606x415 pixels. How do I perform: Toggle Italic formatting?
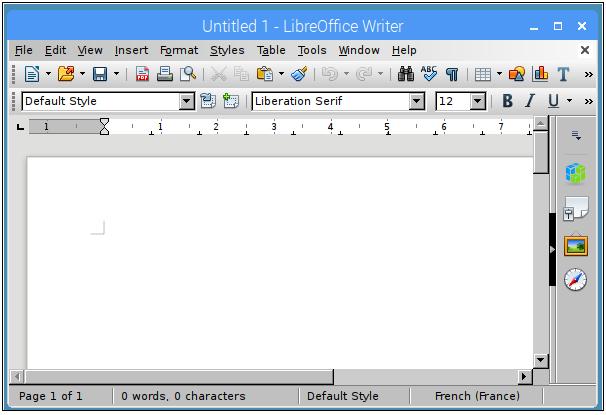pos(530,101)
